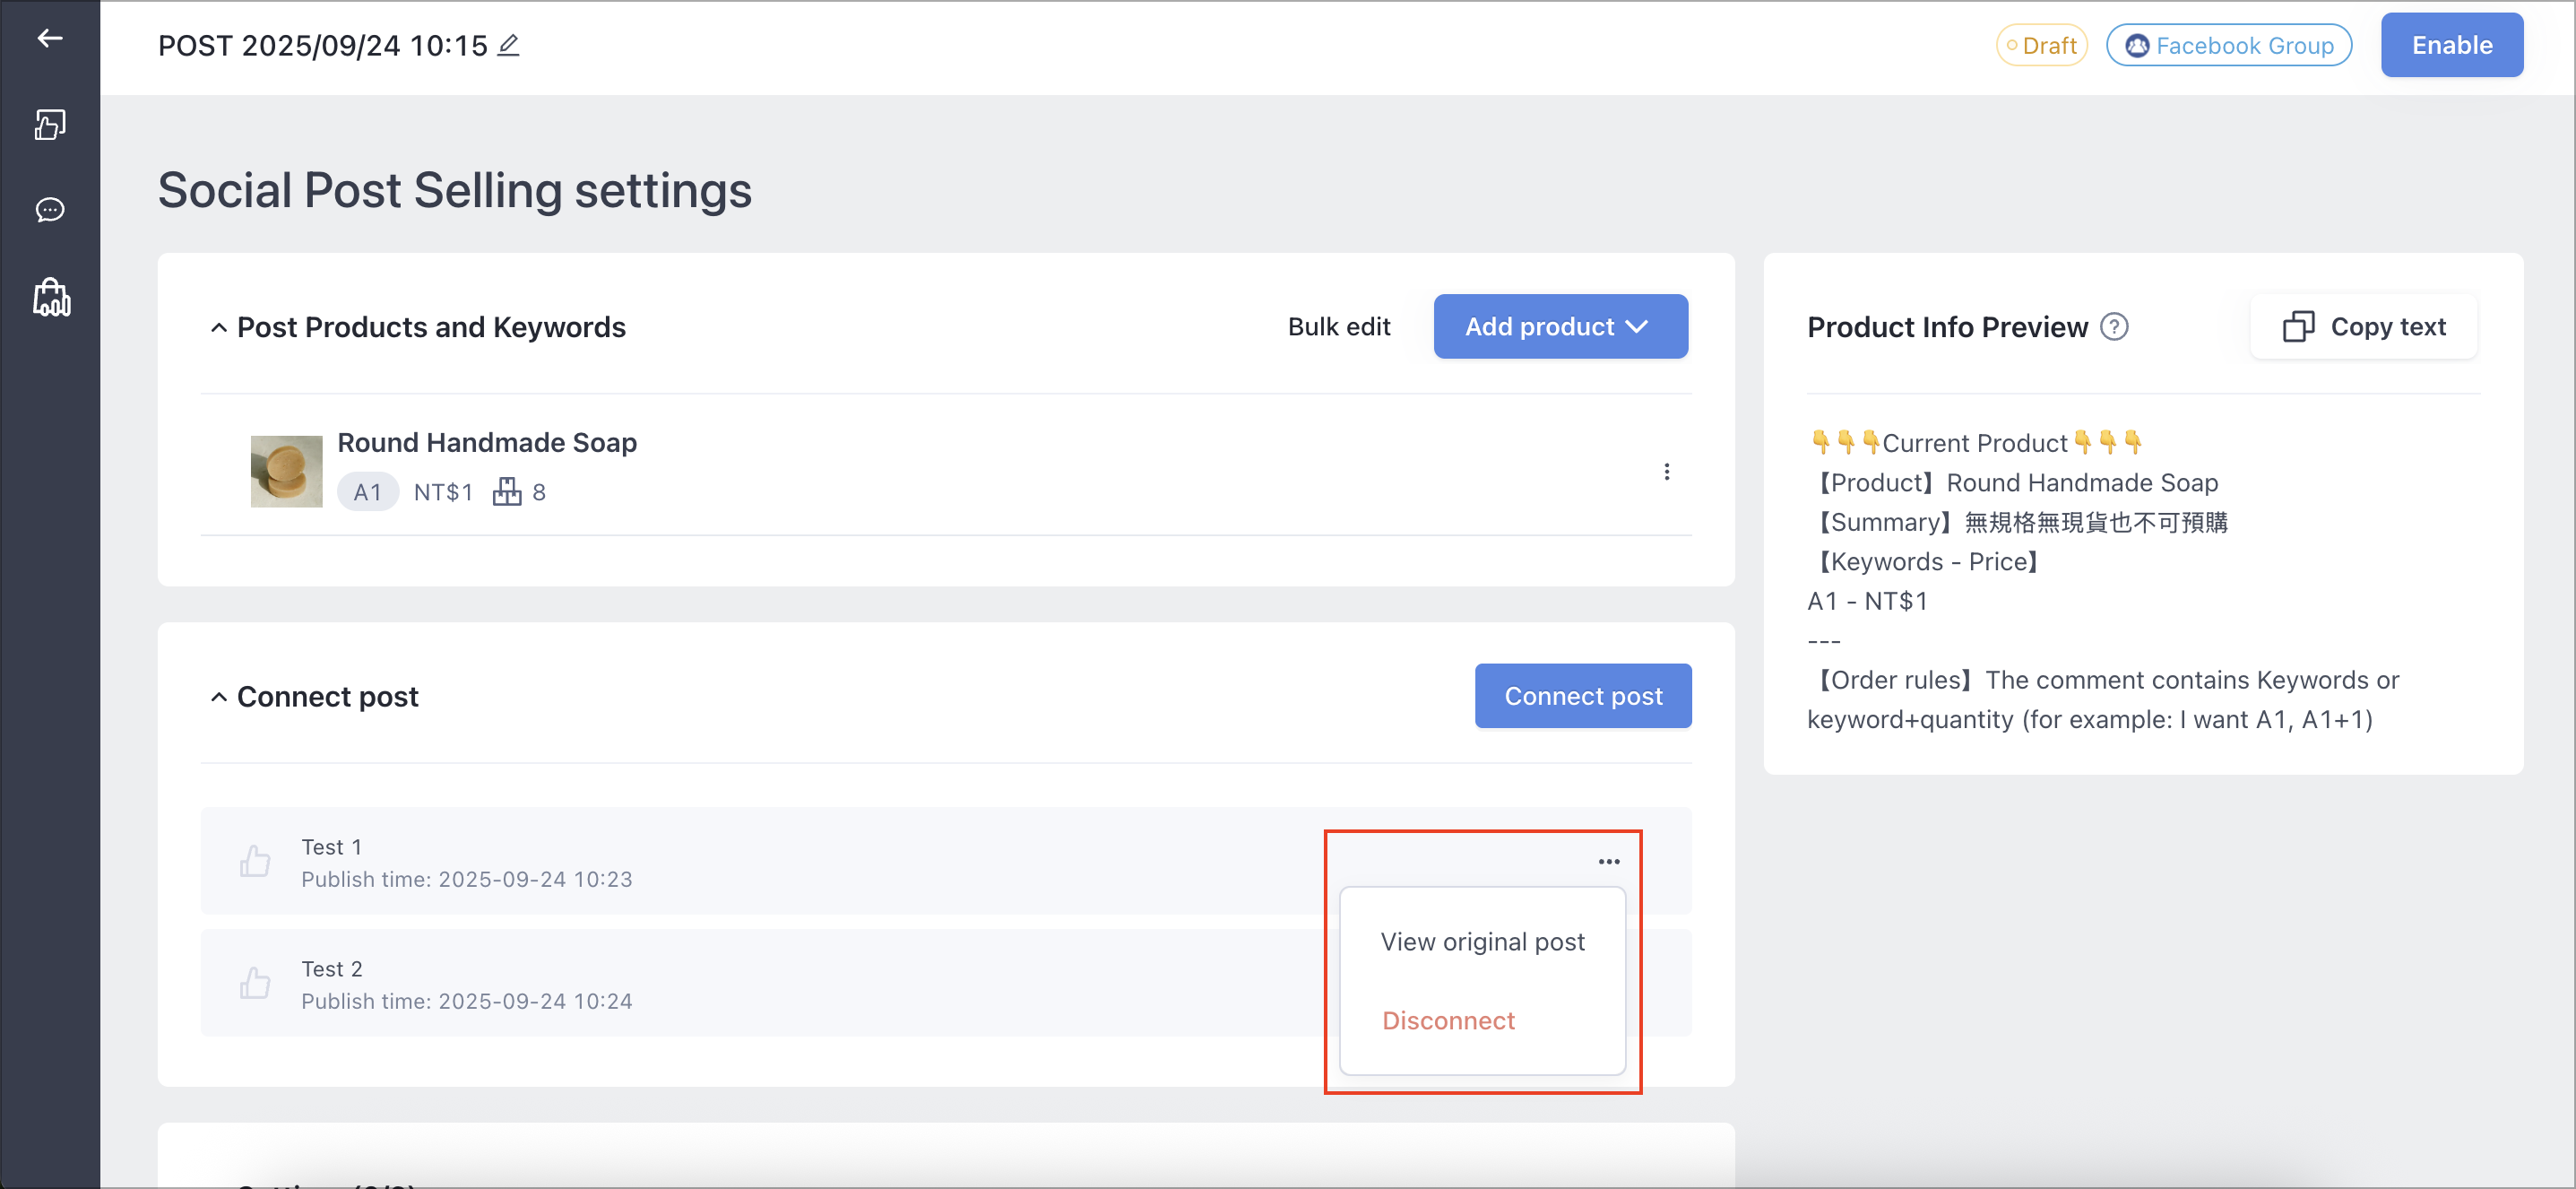Click the POST 2025/09/24 10:15 title

tap(323, 46)
